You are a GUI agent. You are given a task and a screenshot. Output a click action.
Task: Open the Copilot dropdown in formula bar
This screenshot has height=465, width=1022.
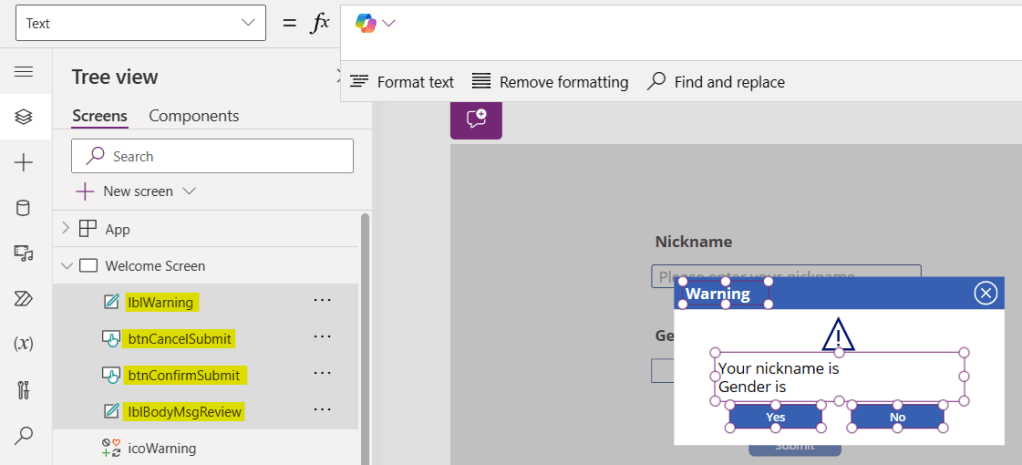[376, 23]
